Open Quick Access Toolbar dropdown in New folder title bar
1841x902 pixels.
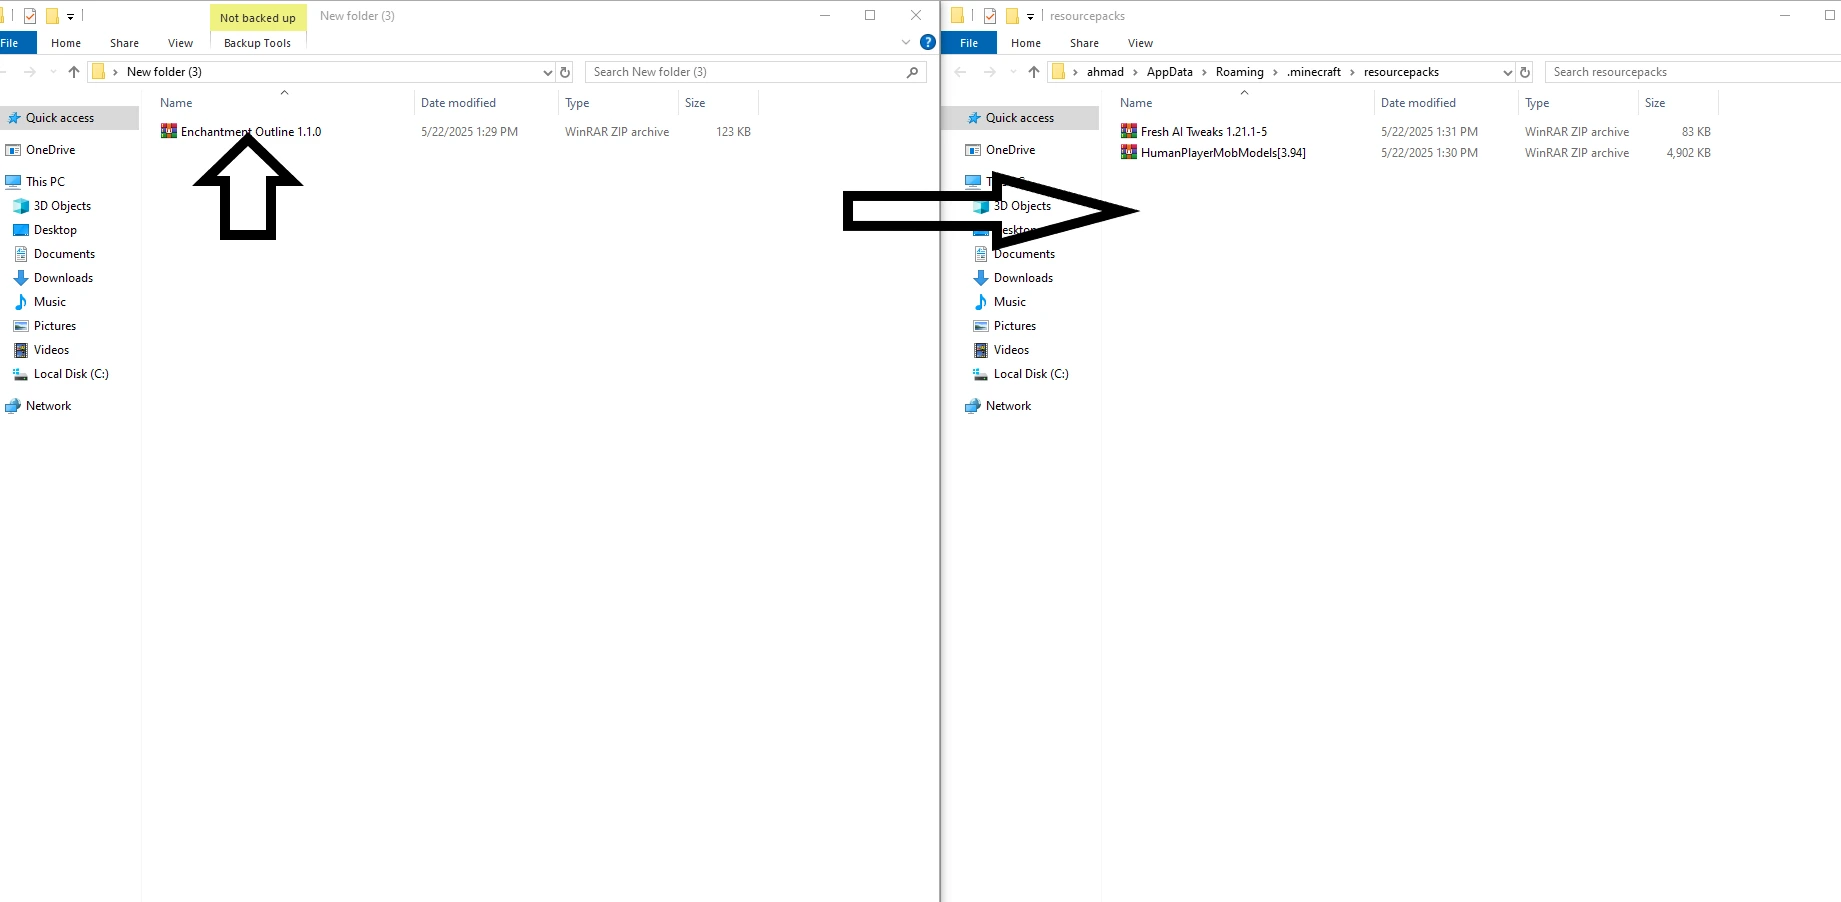click(x=71, y=17)
